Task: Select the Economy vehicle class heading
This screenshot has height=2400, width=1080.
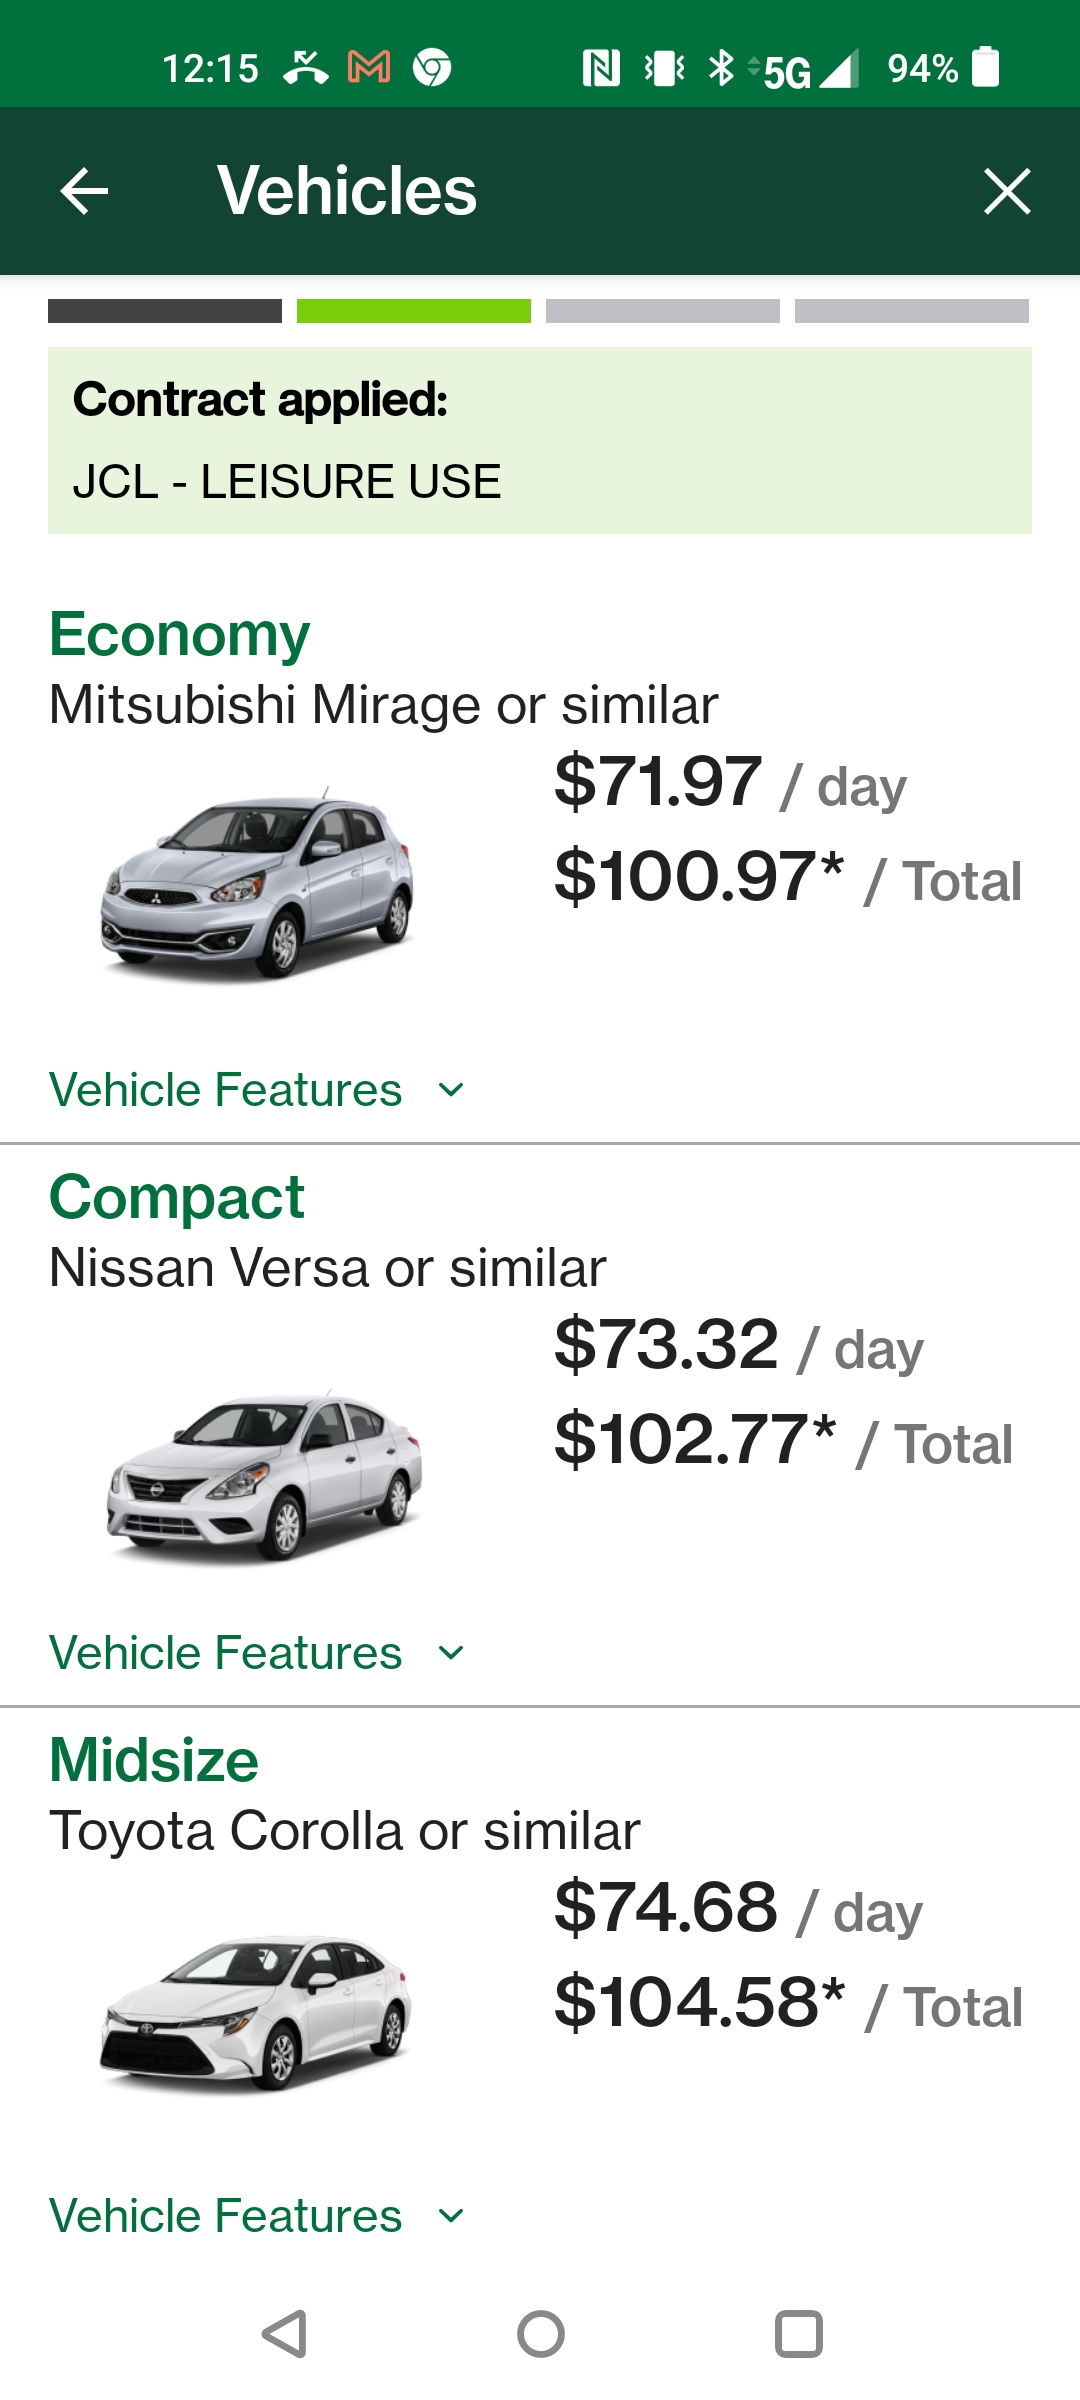Action: (x=180, y=635)
